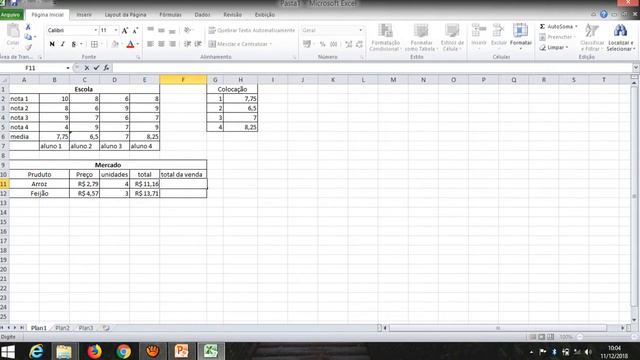Center text horizontally icon
The height and width of the screenshot is (360, 640).
161,44
